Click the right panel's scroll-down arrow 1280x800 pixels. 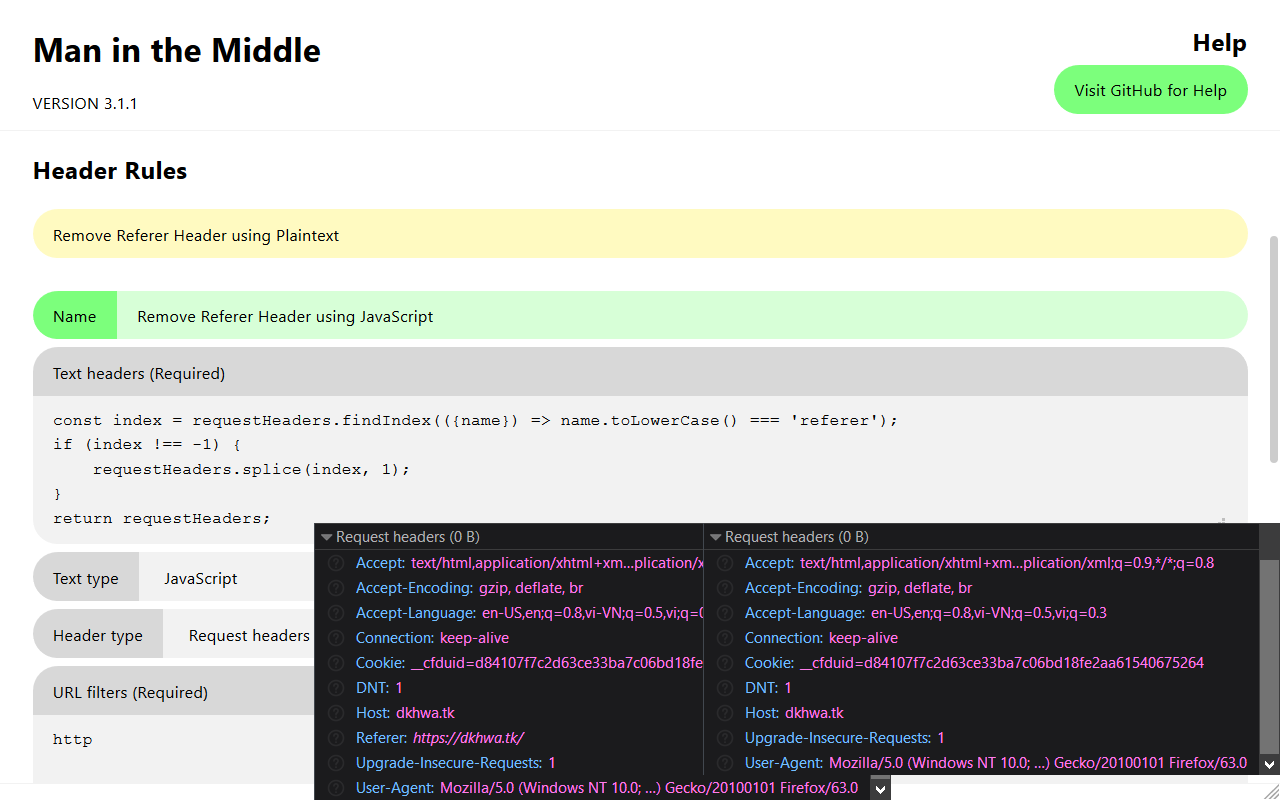point(1269,764)
